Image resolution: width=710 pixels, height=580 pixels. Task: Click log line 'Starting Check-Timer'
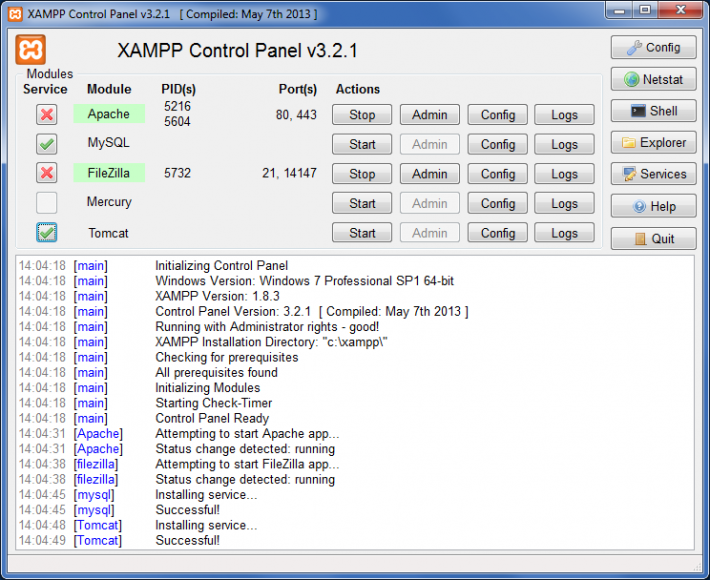[x=213, y=403]
